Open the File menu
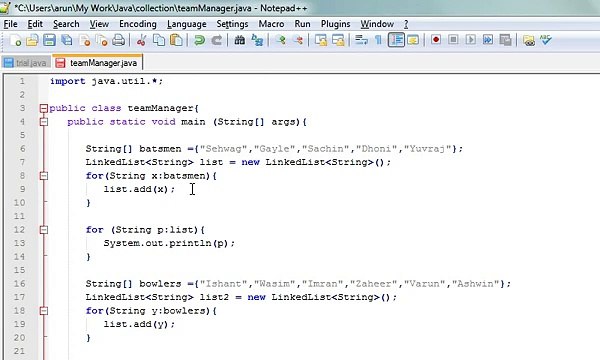Viewport: 600px width, 360px height. pyautogui.click(x=10, y=24)
